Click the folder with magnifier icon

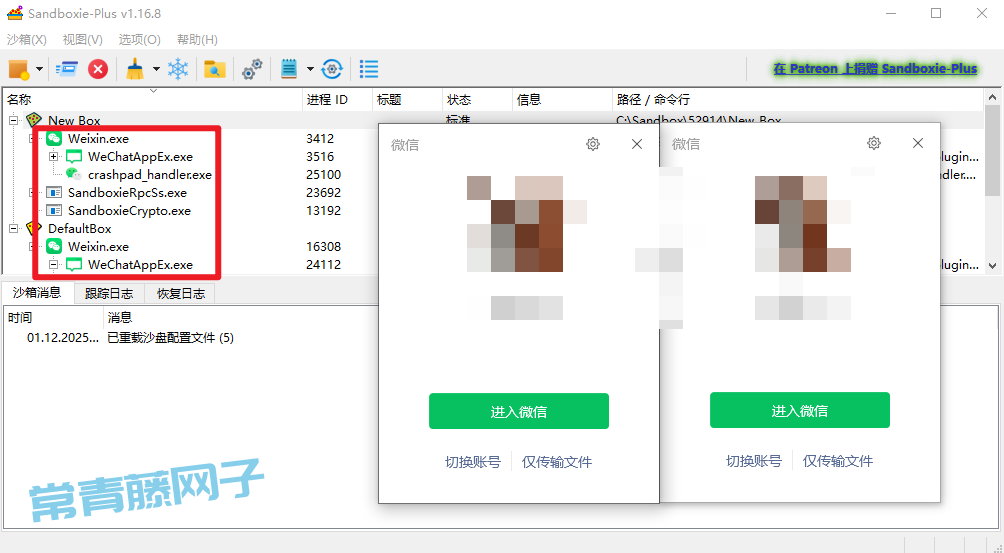tap(214, 69)
